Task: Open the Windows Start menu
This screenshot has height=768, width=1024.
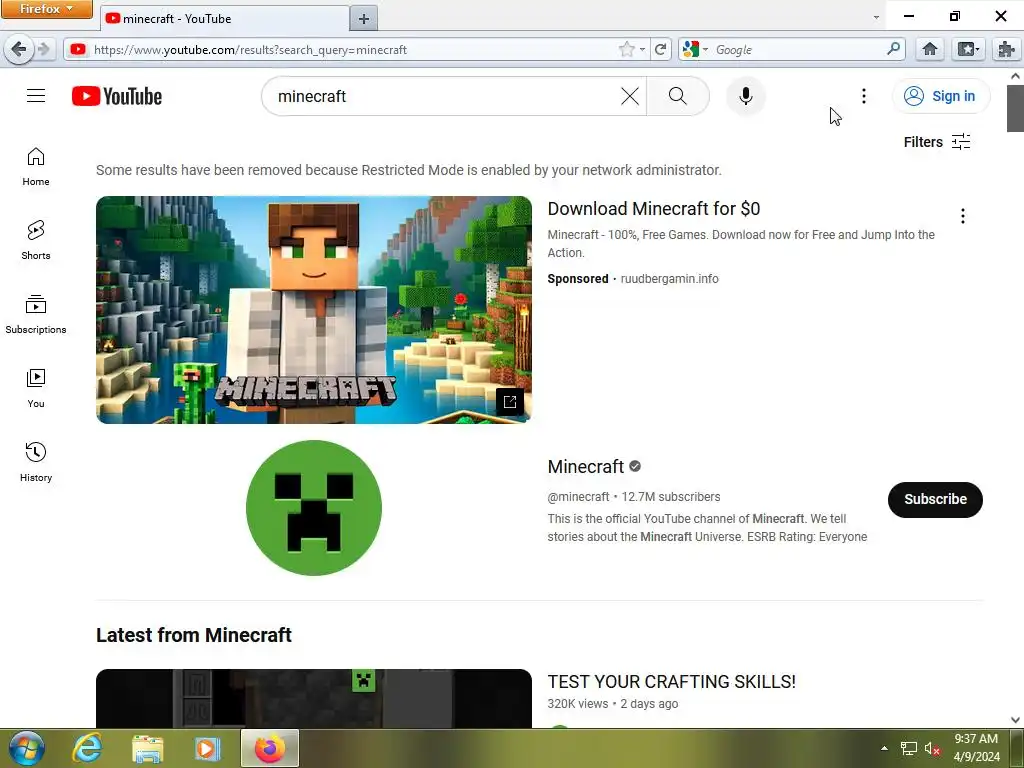Action: [26, 748]
